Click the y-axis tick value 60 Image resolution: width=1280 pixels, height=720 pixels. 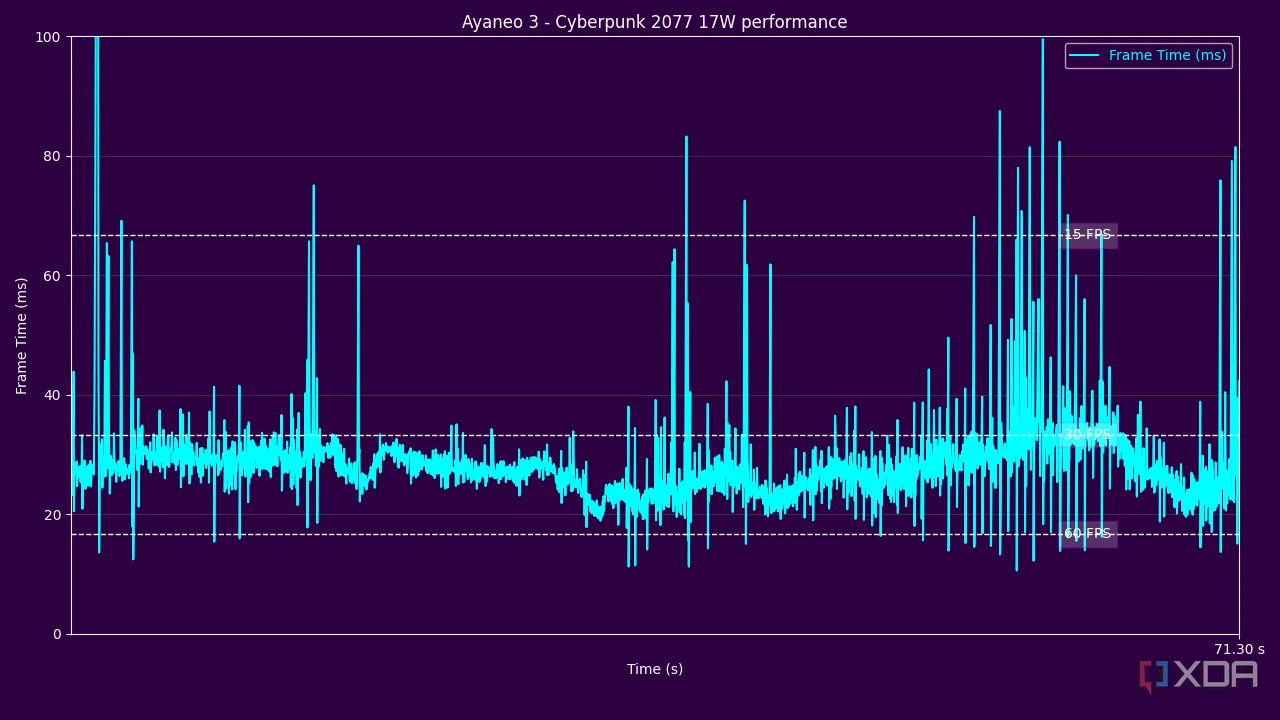[x=52, y=276]
